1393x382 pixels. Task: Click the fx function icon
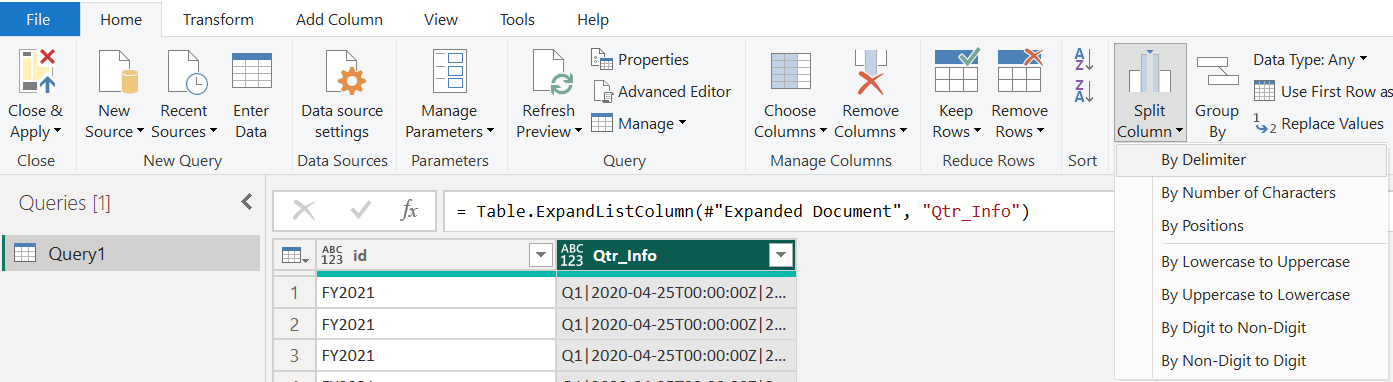pos(409,210)
